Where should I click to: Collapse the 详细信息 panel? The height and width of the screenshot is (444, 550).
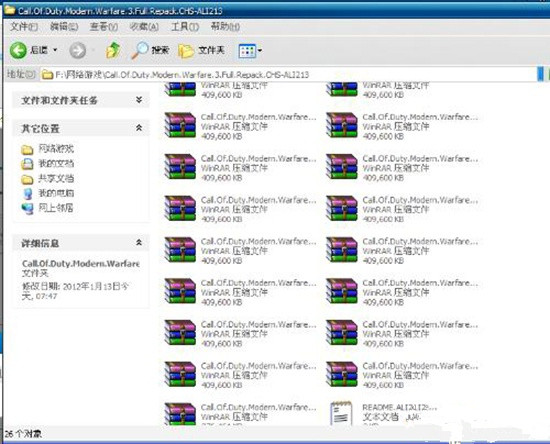coord(139,243)
